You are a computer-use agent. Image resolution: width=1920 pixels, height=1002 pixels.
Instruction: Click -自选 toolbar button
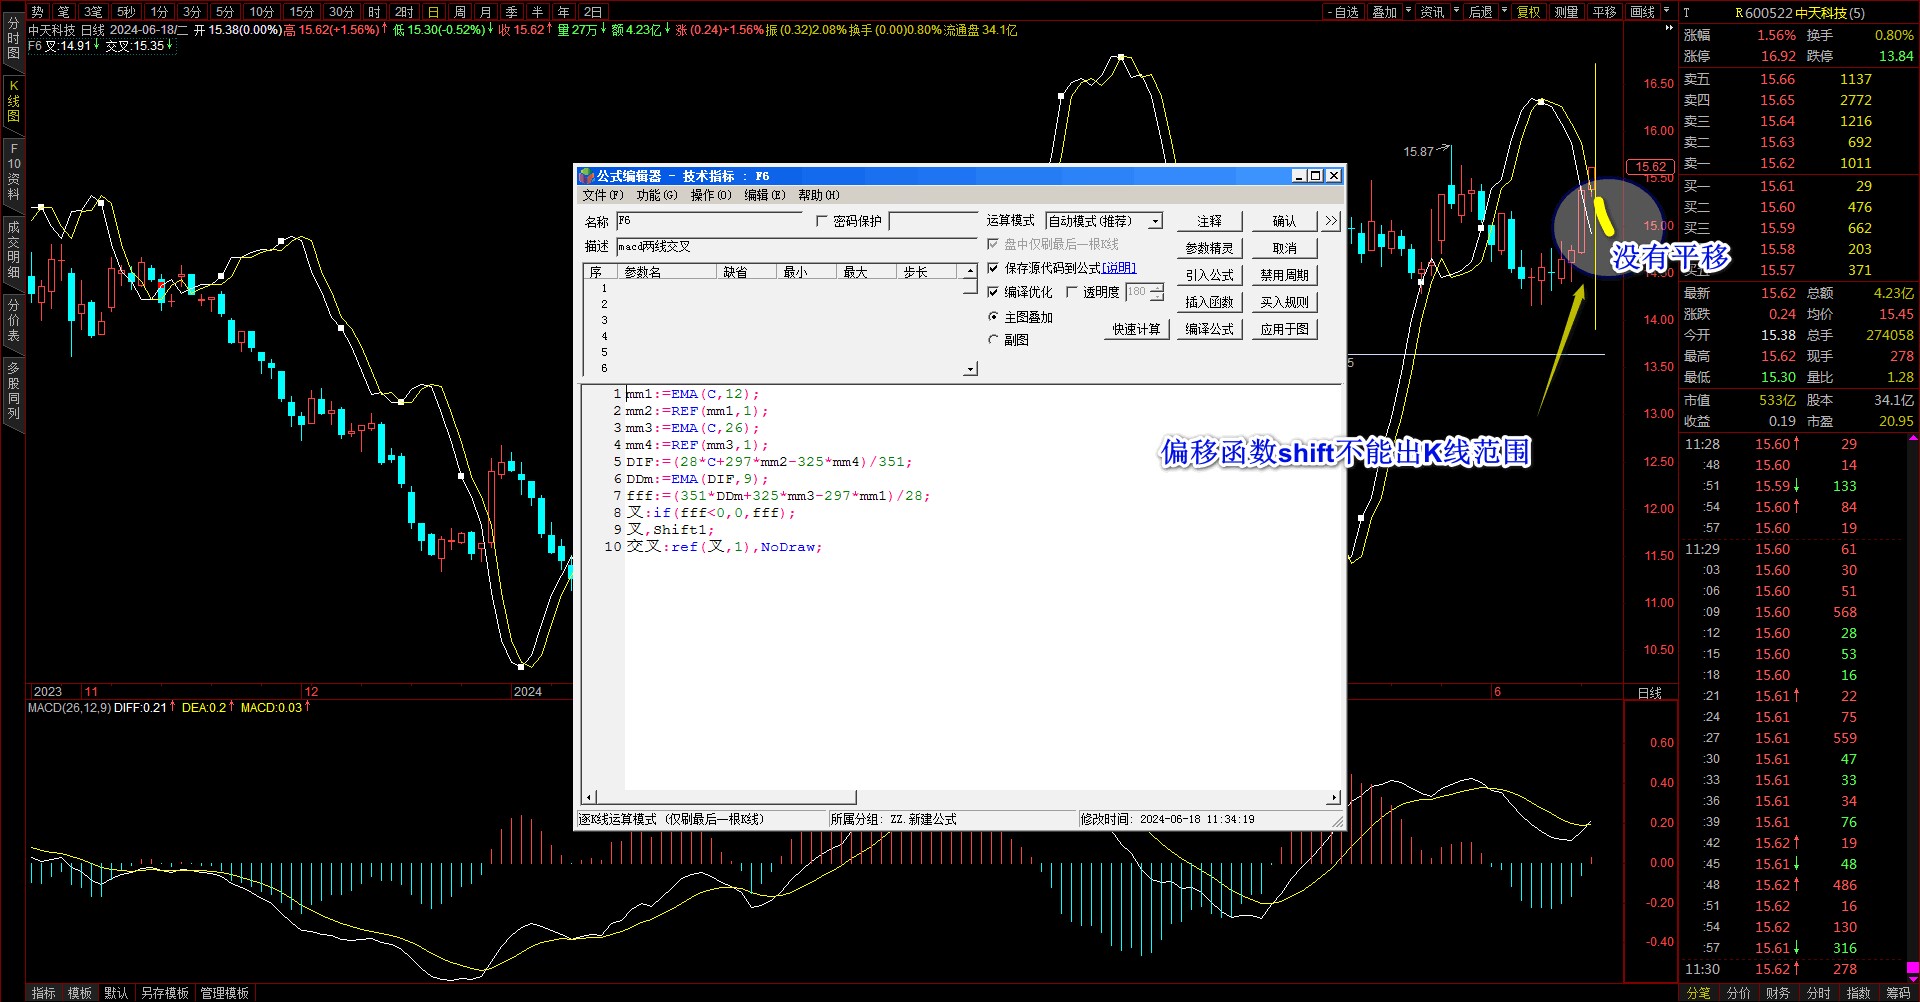coord(1343,12)
